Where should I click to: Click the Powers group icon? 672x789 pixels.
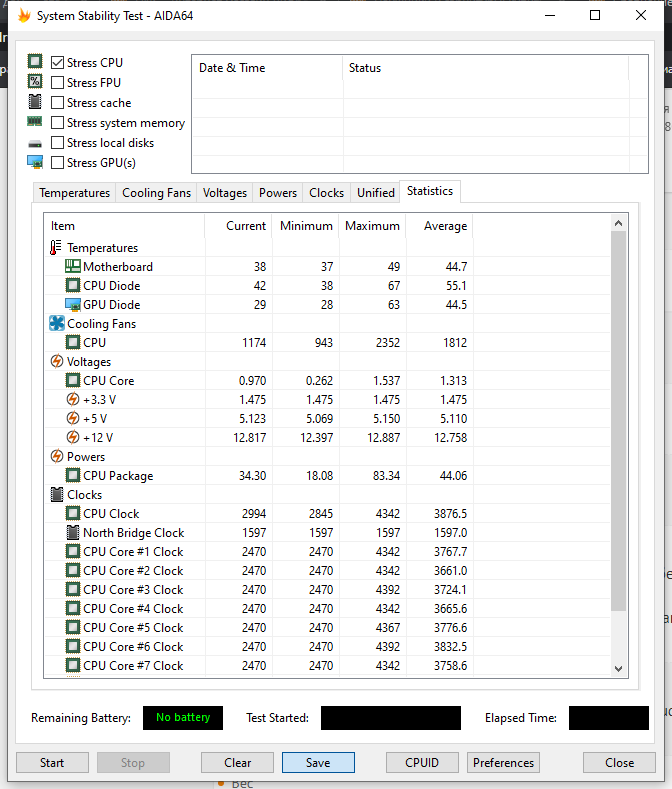57,456
